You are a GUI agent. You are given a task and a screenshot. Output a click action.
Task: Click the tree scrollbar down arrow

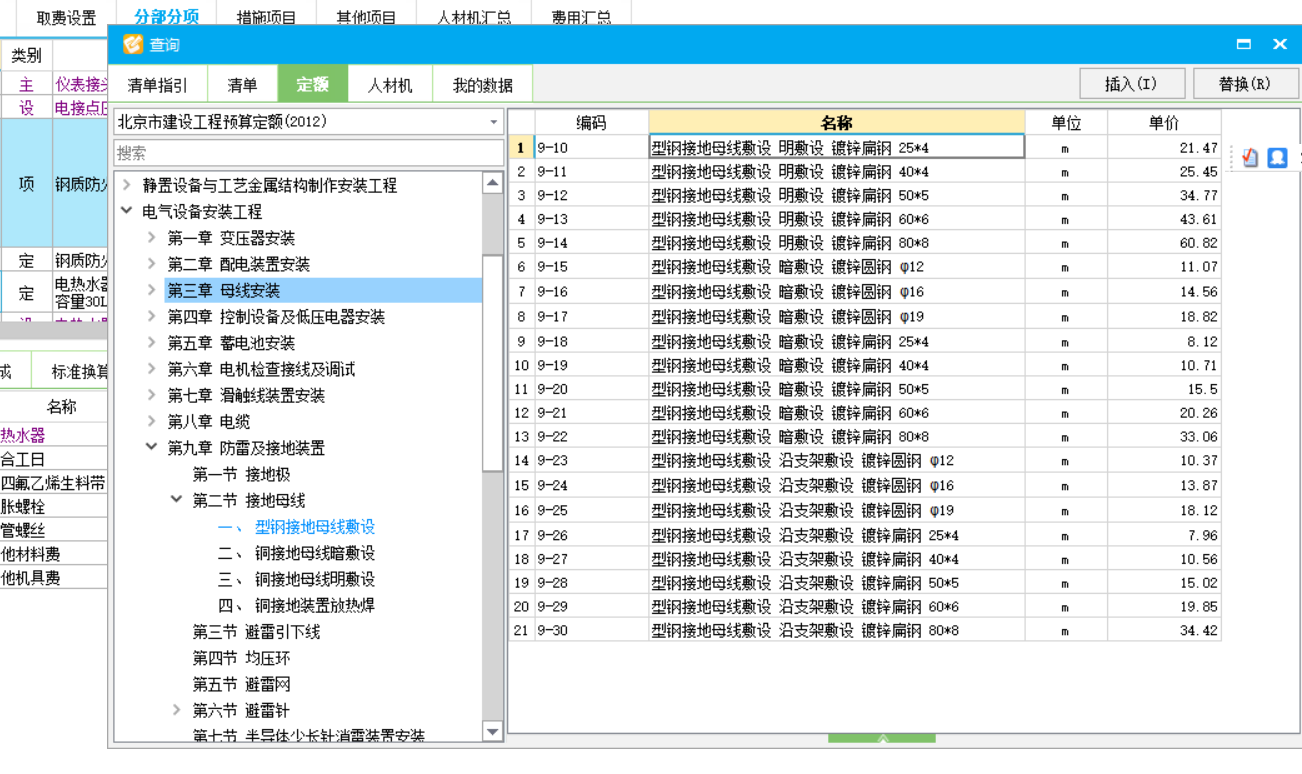click(492, 732)
